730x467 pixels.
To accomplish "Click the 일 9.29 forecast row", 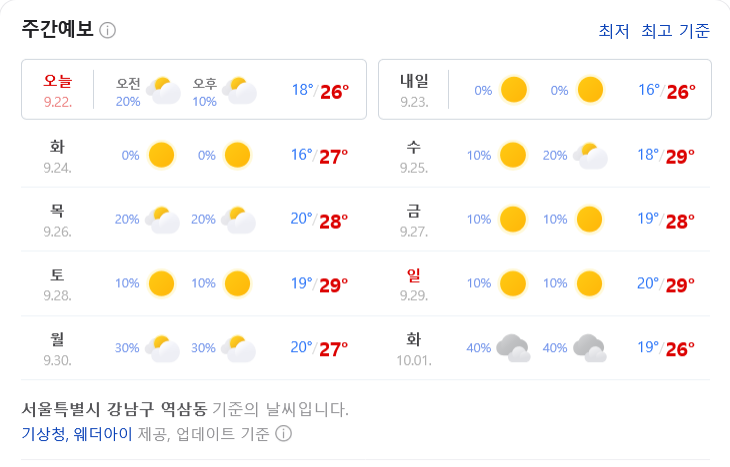I will (x=544, y=284).
